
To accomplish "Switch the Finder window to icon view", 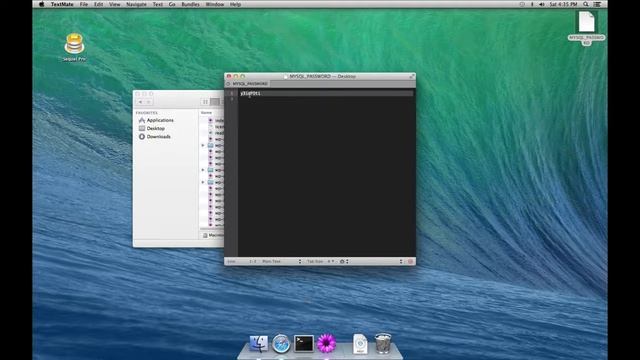I will (205, 102).
